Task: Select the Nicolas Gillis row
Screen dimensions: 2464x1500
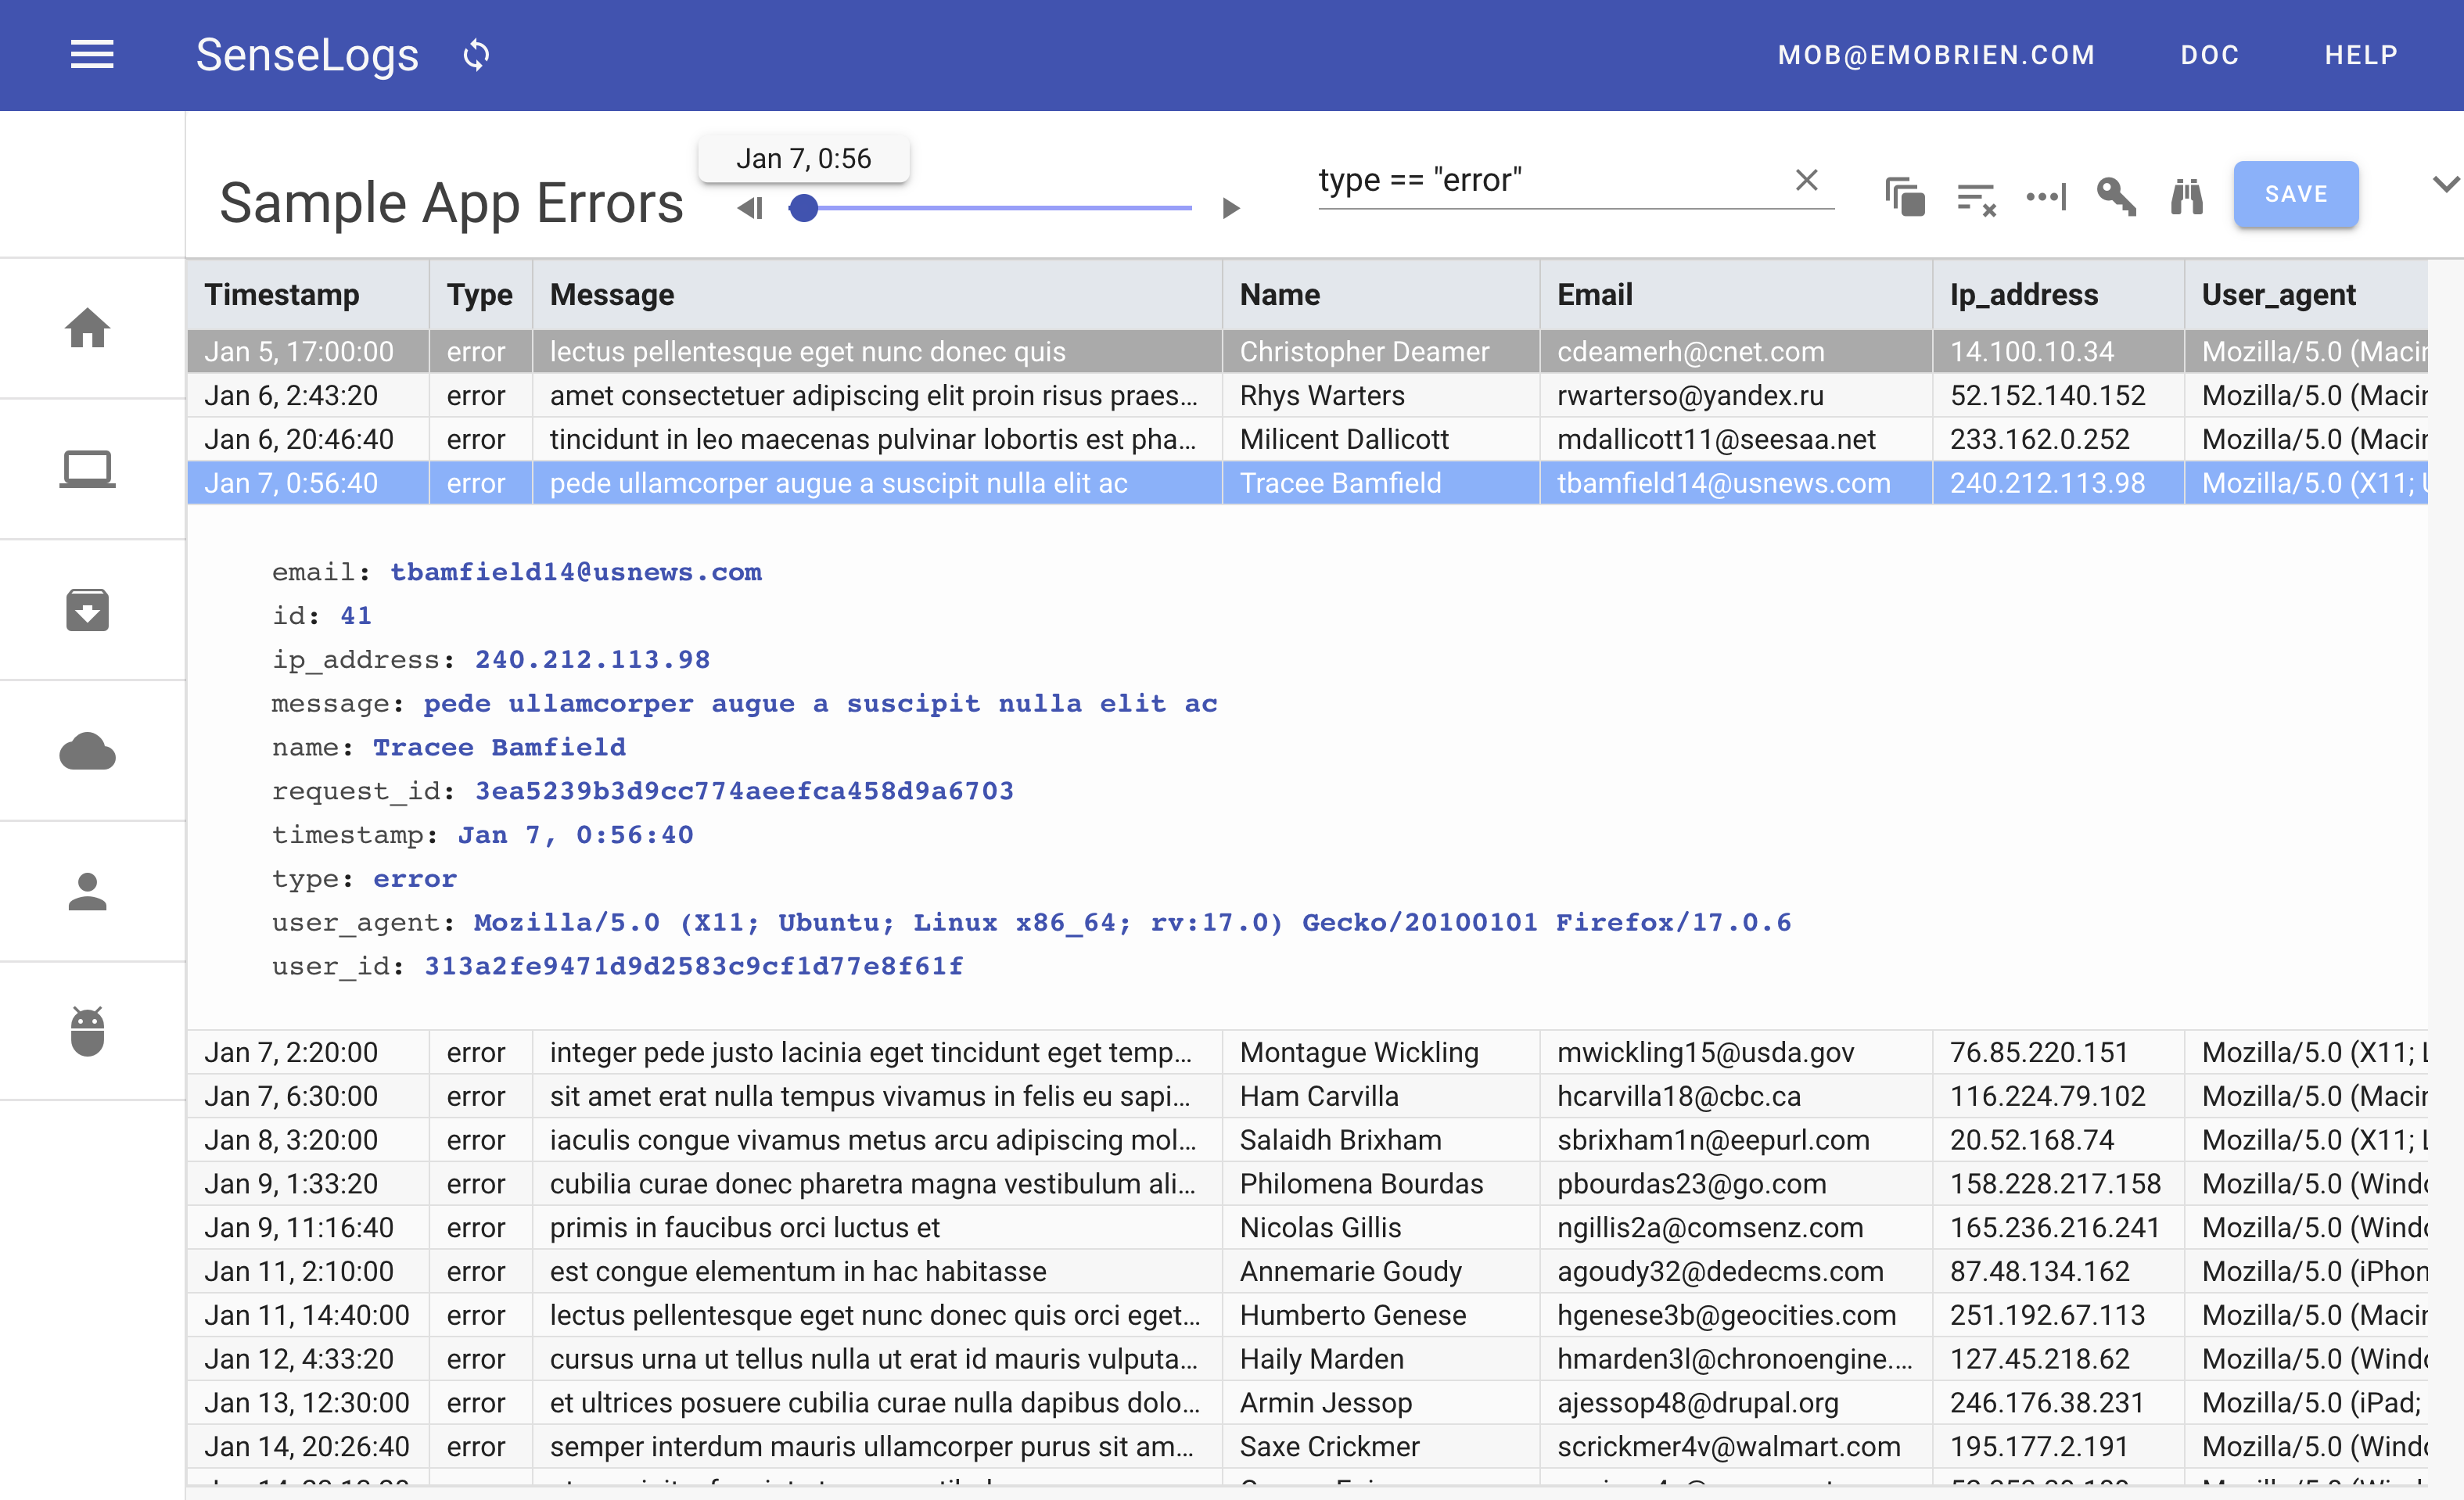Action: [x=1306, y=1228]
